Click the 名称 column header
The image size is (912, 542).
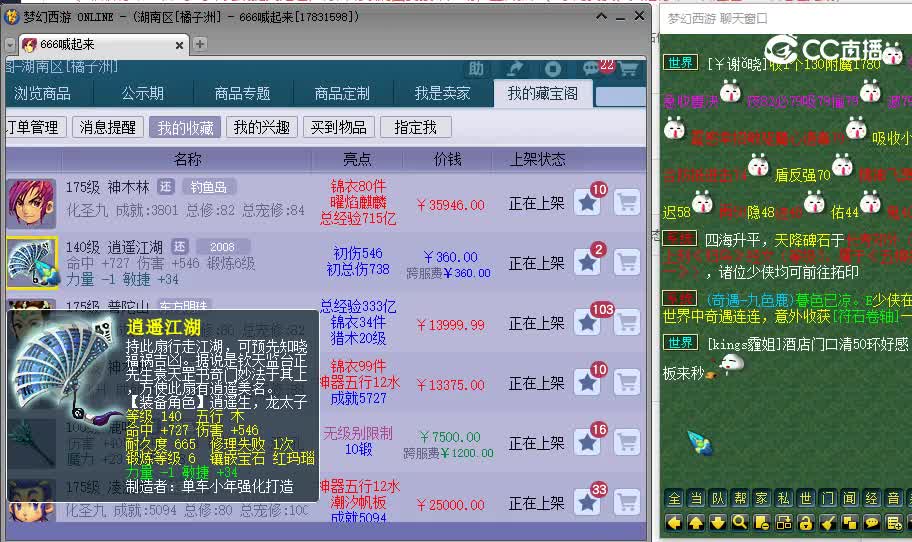click(x=187, y=159)
